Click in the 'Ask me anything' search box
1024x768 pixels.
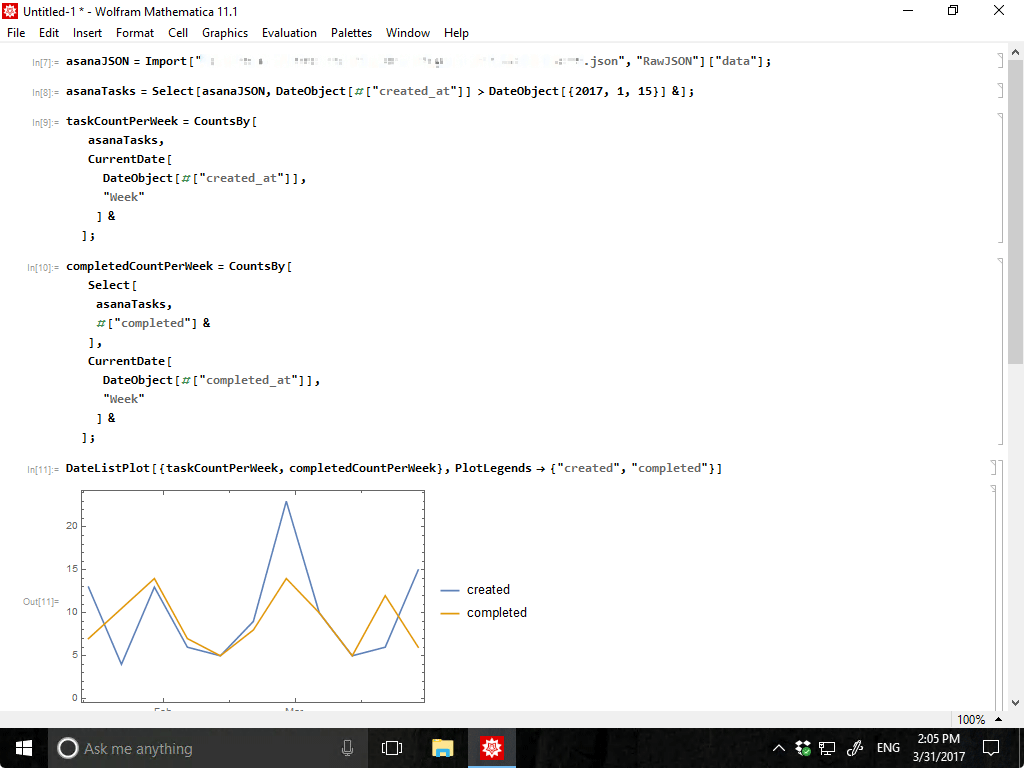pyautogui.click(x=200, y=748)
